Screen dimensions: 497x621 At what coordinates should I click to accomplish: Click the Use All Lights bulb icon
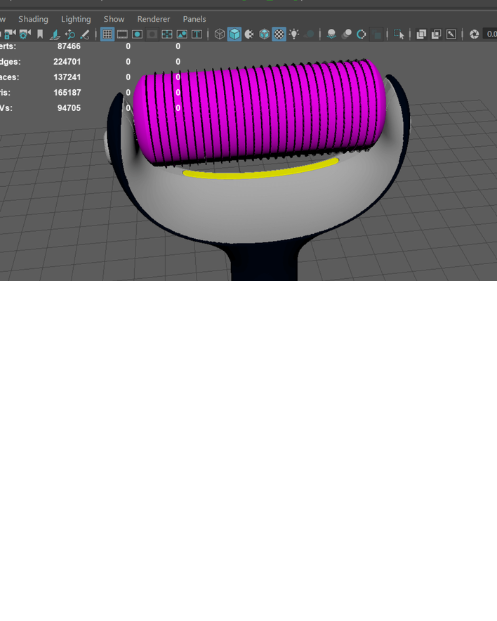click(x=294, y=34)
